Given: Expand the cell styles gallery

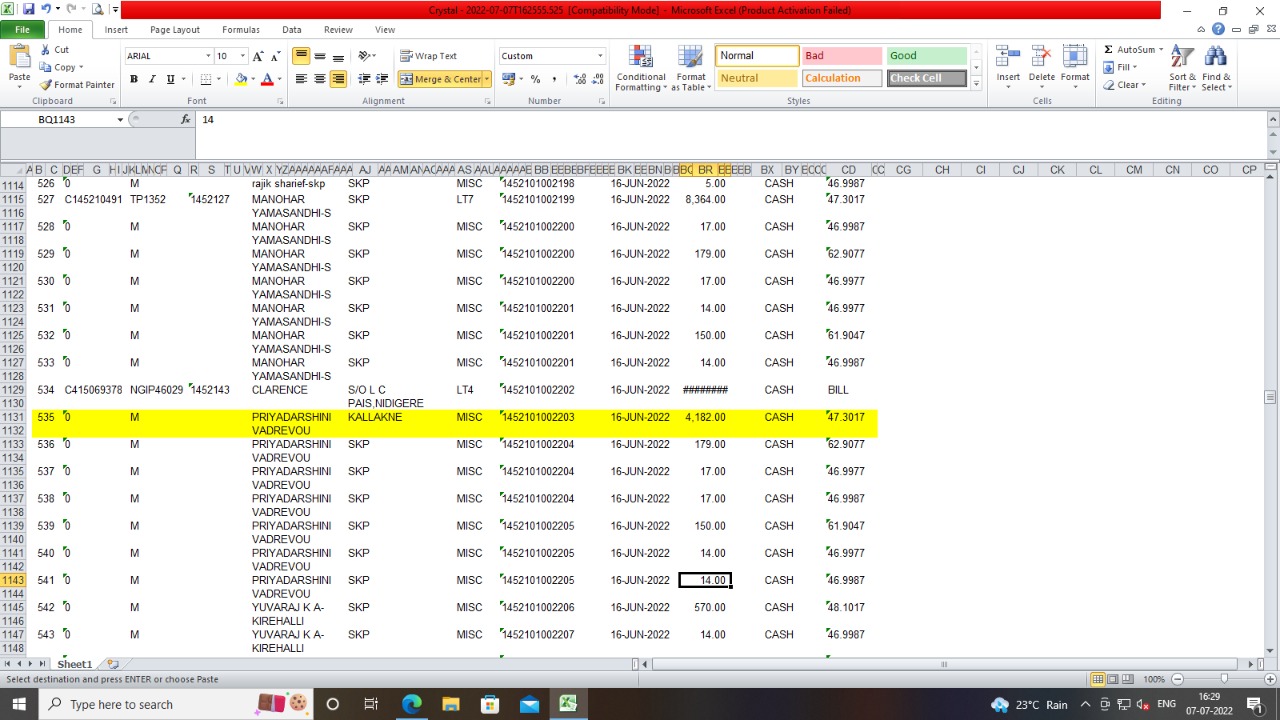Looking at the screenshot, I should [976, 84].
